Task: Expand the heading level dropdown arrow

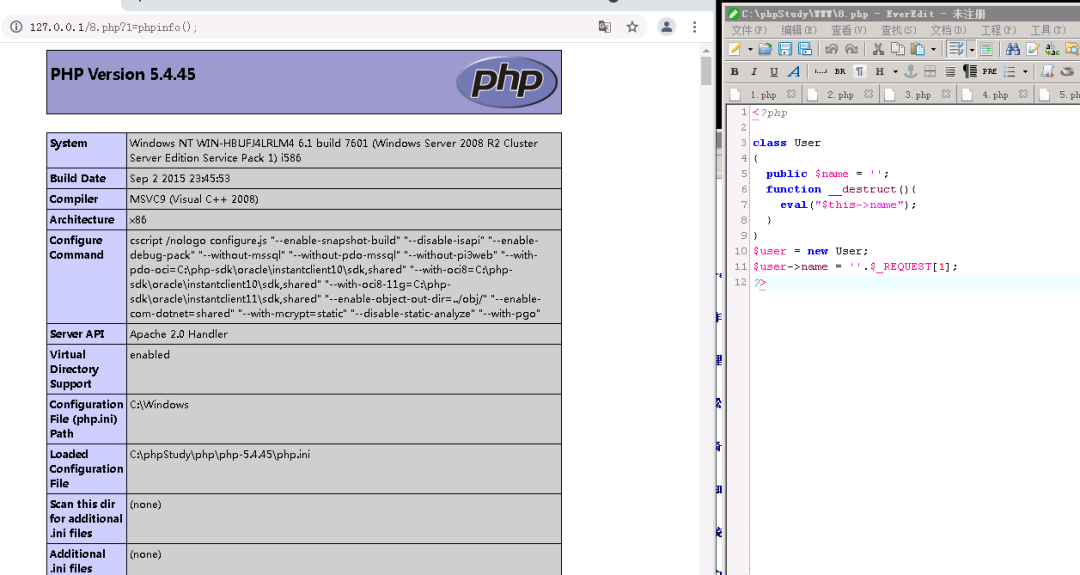Action: tap(895, 72)
